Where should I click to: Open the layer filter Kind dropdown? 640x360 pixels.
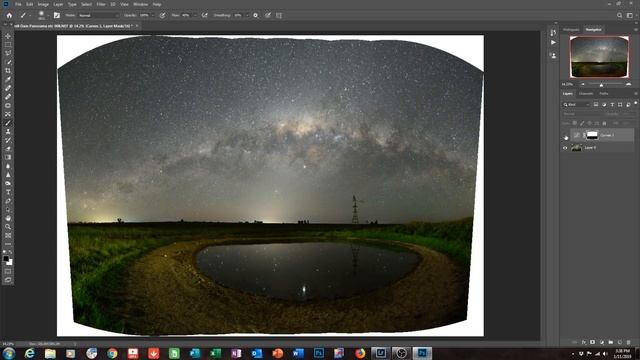tap(576, 105)
